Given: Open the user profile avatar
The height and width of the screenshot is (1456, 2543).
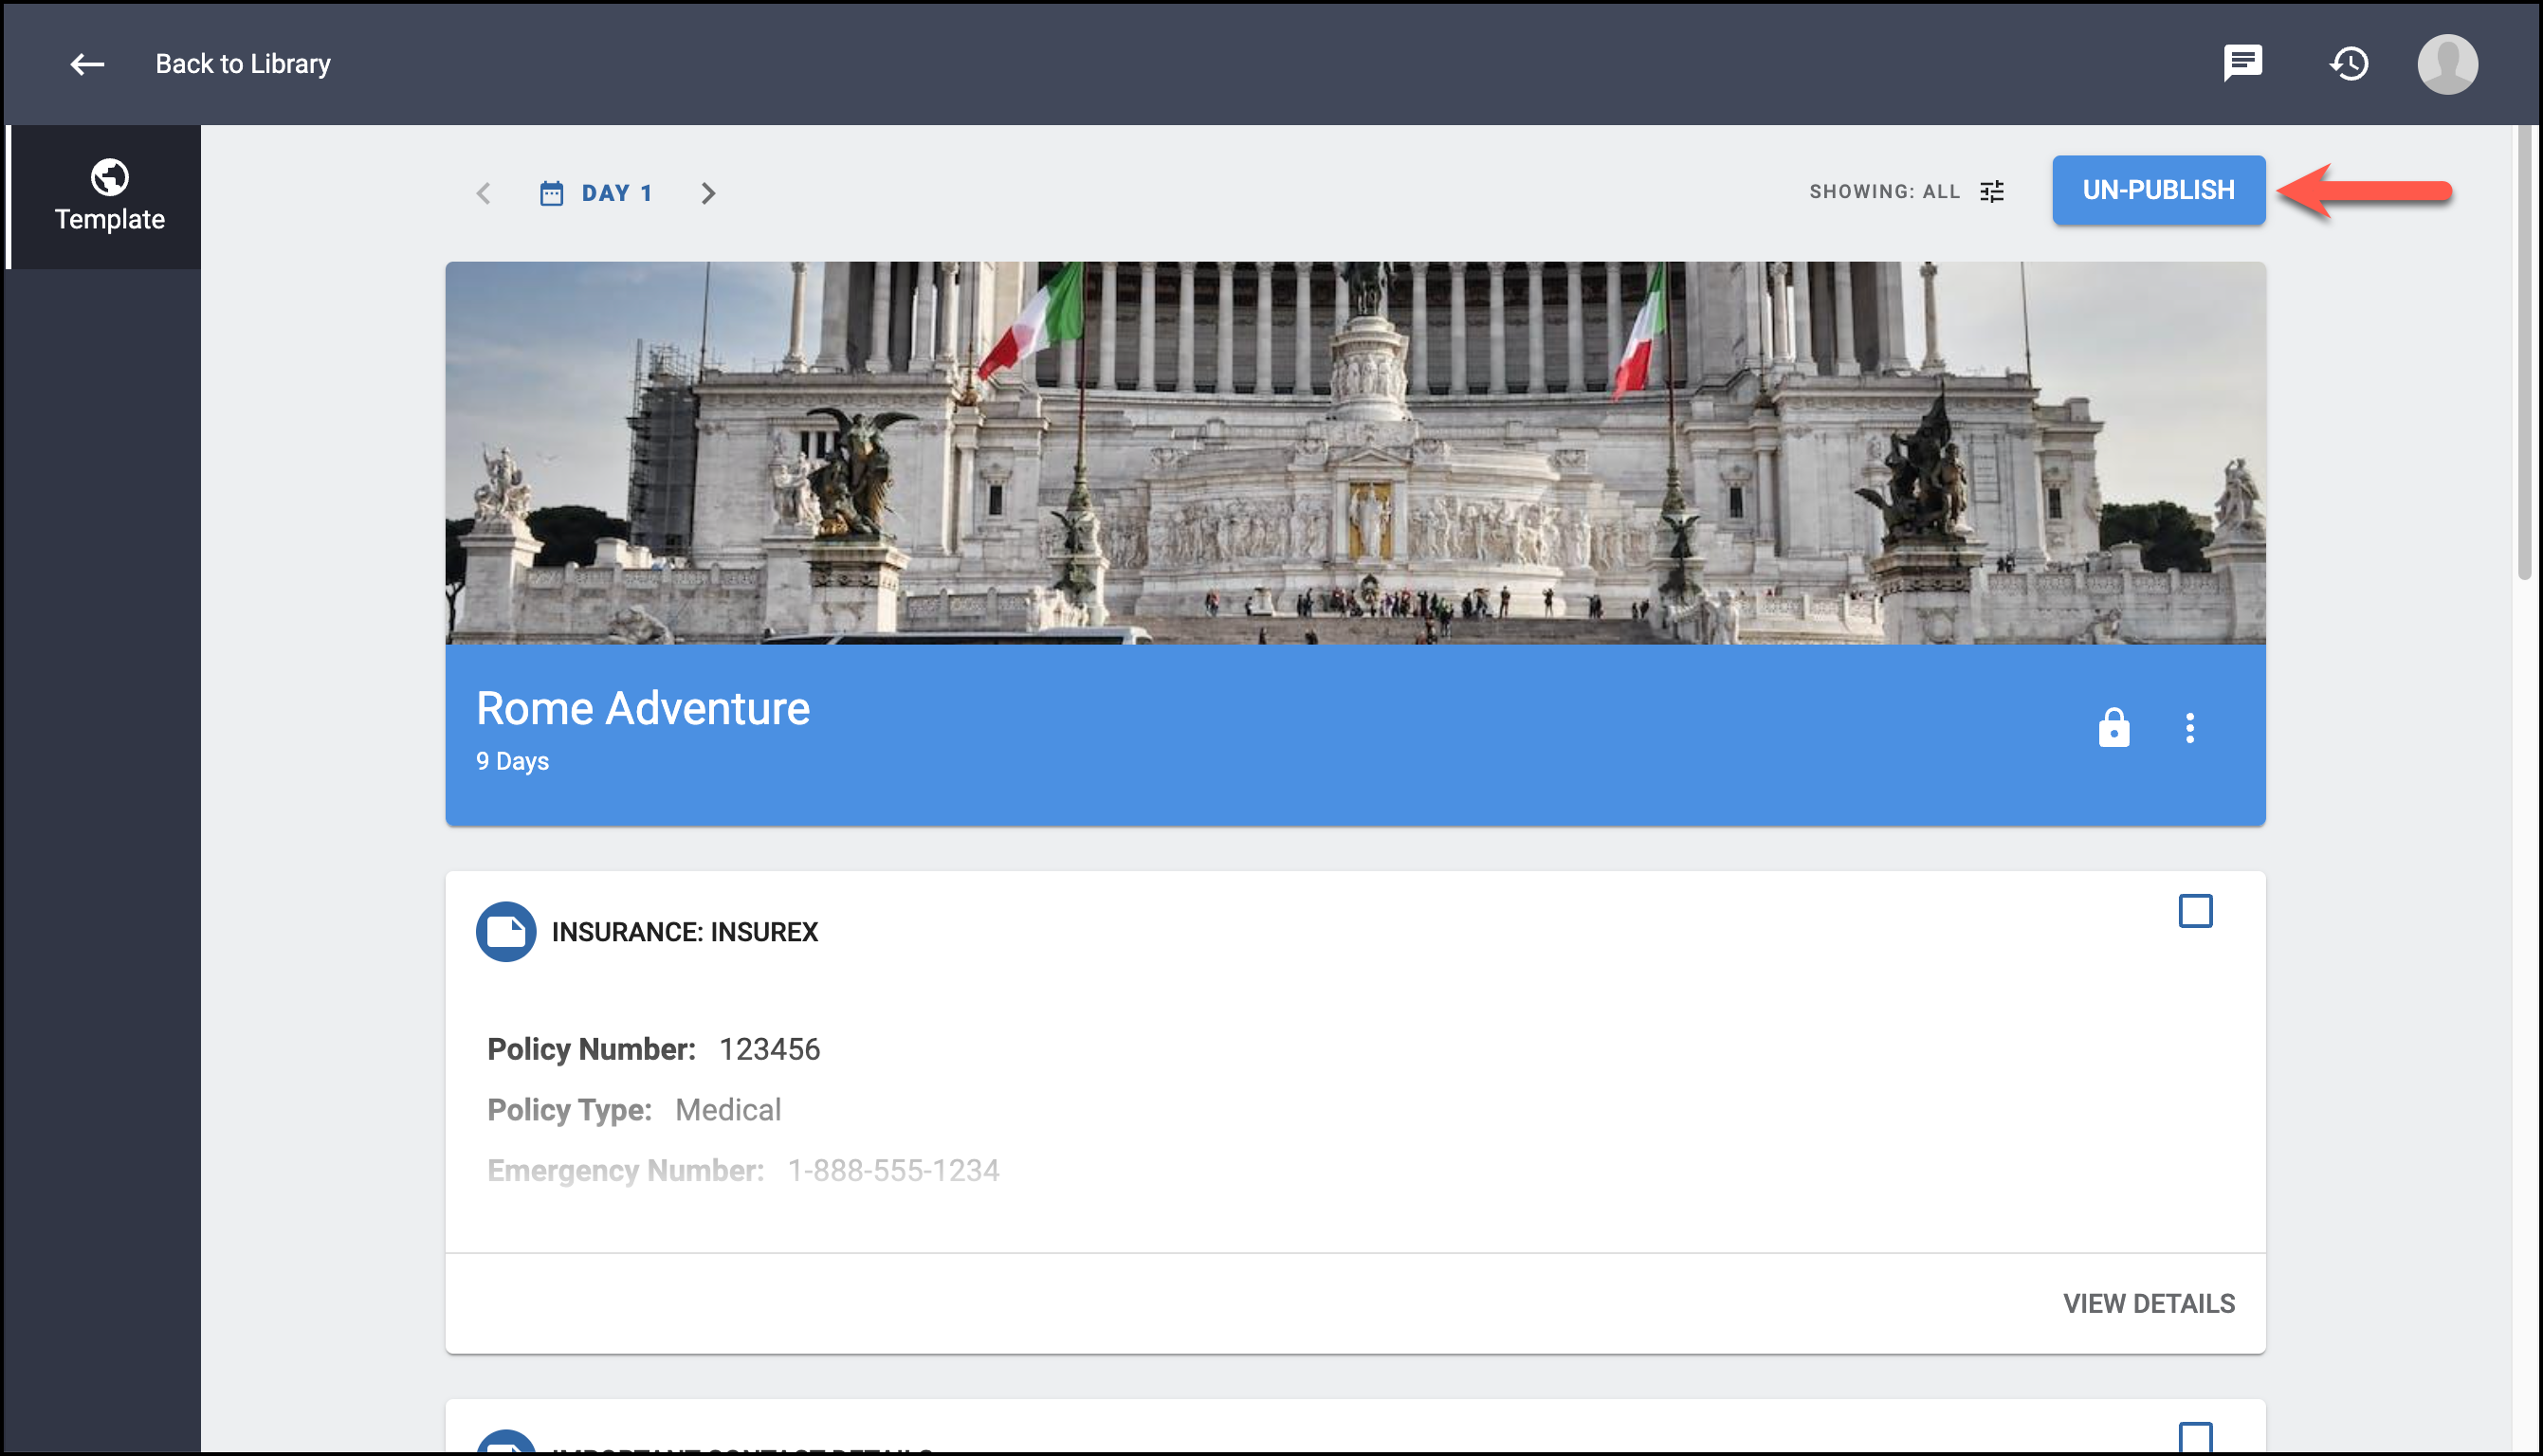Looking at the screenshot, I should [2447, 64].
